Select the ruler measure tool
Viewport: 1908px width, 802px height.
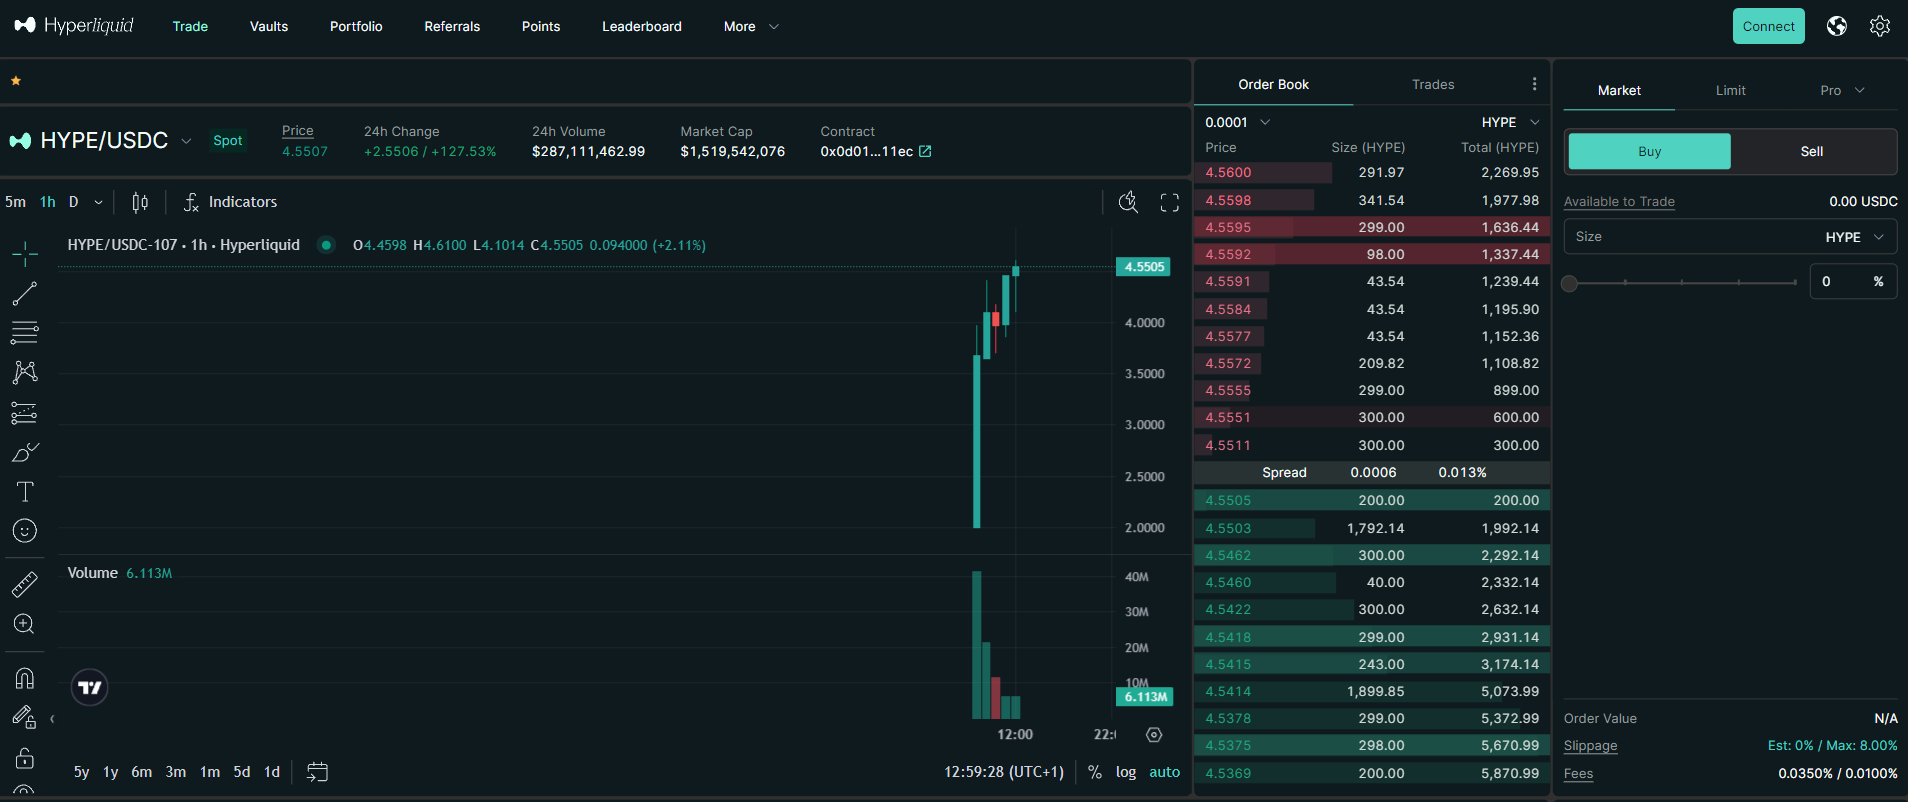(25, 584)
